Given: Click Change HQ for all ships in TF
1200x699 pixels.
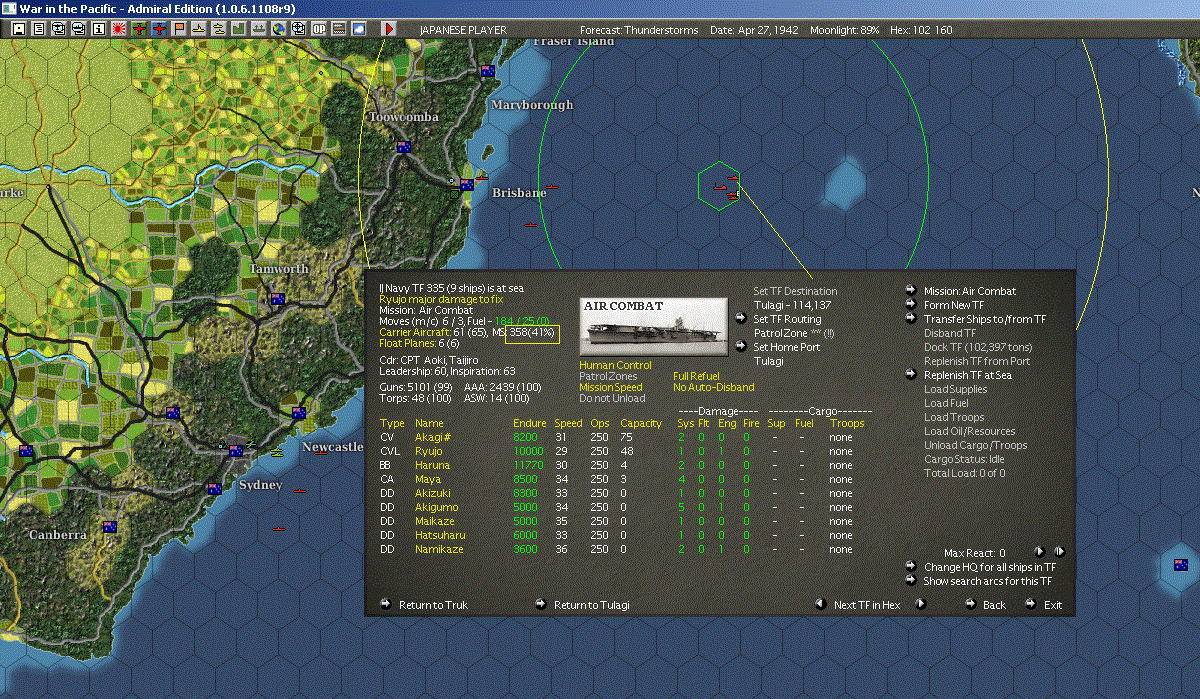Looking at the screenshot, I should tap(989, 567).
